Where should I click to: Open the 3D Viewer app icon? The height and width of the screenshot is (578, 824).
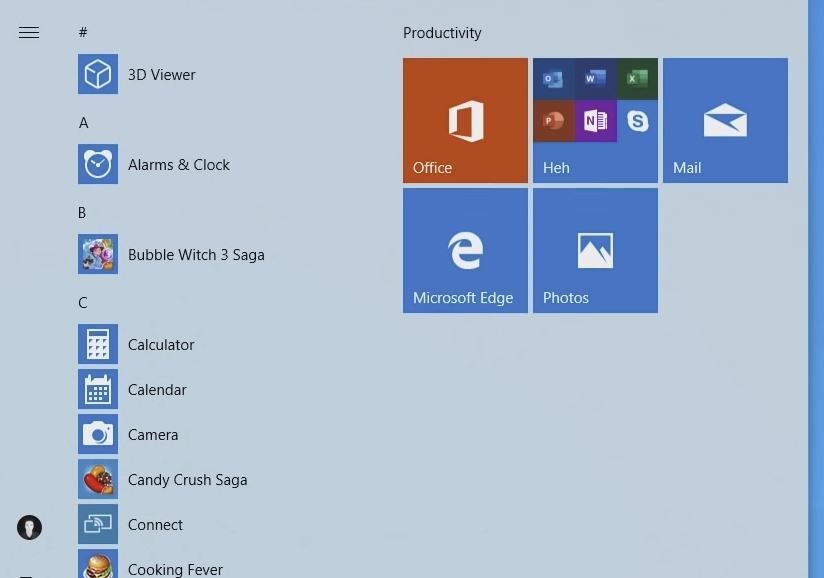tap(98, 75)
